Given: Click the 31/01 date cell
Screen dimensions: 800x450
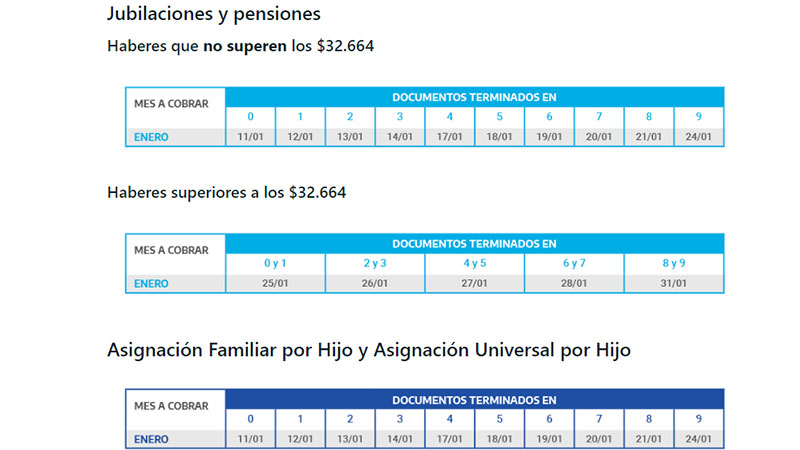Looking at the screenshot, I should coord(674,284).
